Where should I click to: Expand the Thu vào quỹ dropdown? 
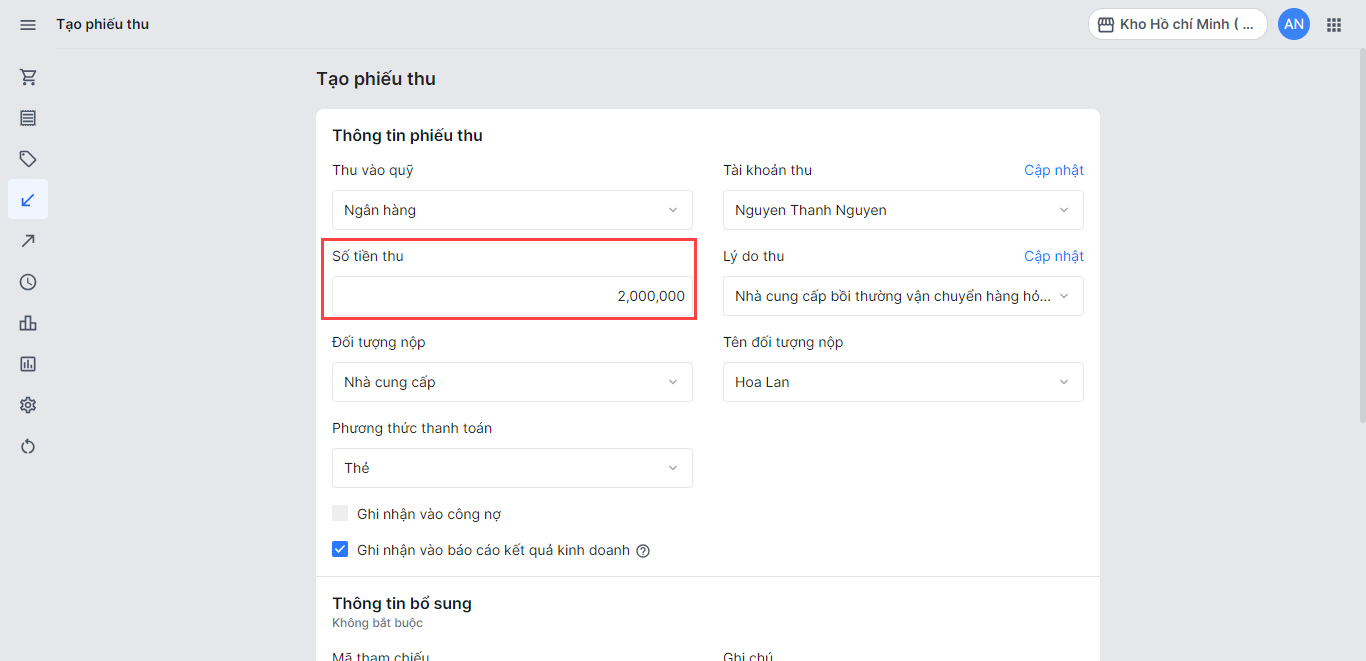click(512, 210)
